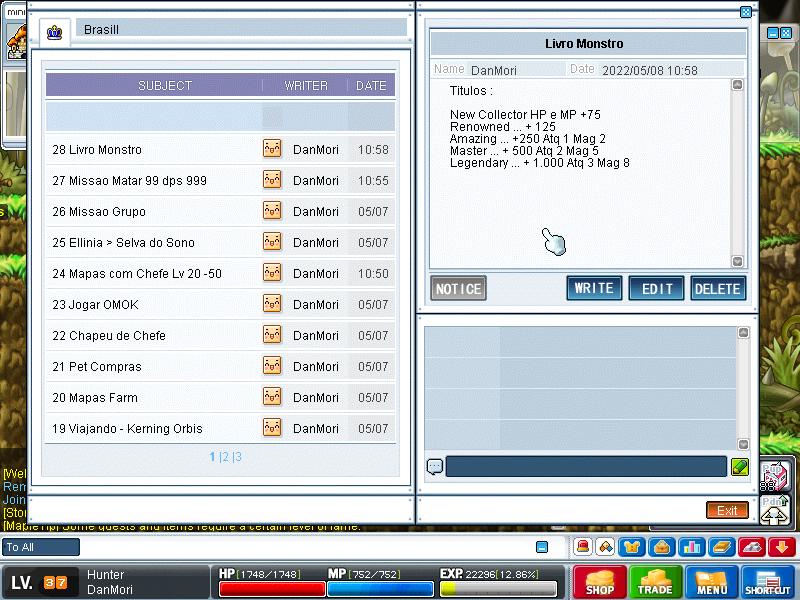Use the milk carton quickslot item
Screen dimensions: 800x600
(x=774, y=476)
